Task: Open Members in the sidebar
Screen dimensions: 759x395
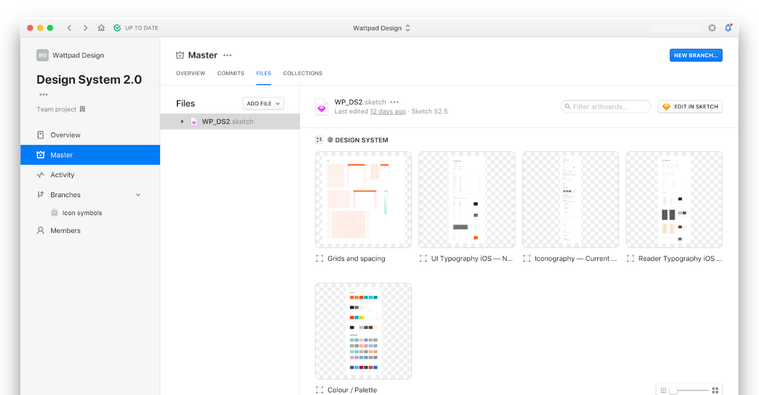Action: pyautogui.click(x=90, y=231)
